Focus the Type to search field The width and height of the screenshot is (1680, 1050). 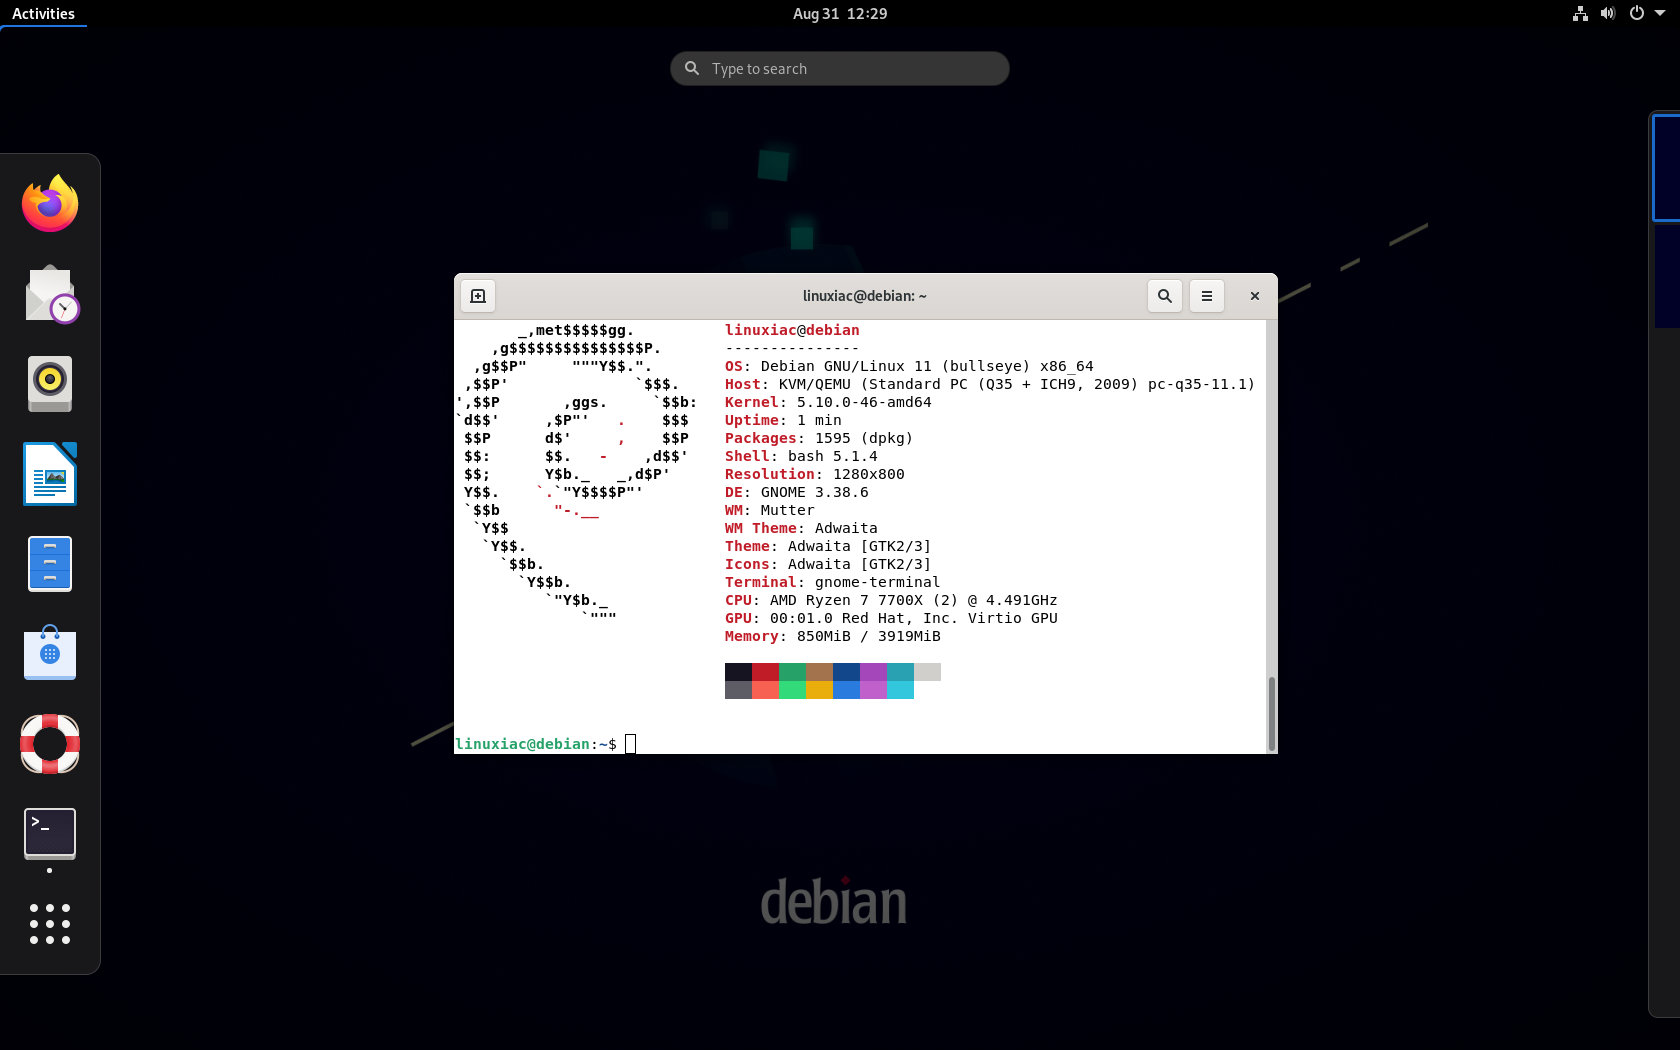pyautogui.click(x=840, y=69)
